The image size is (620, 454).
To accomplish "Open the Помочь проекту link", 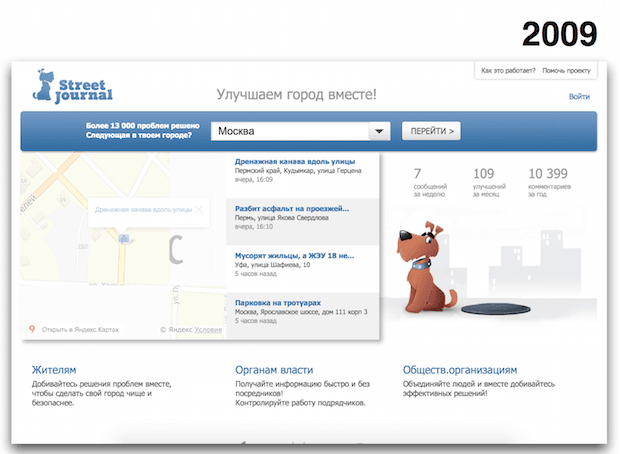I will tap(568, 71).
